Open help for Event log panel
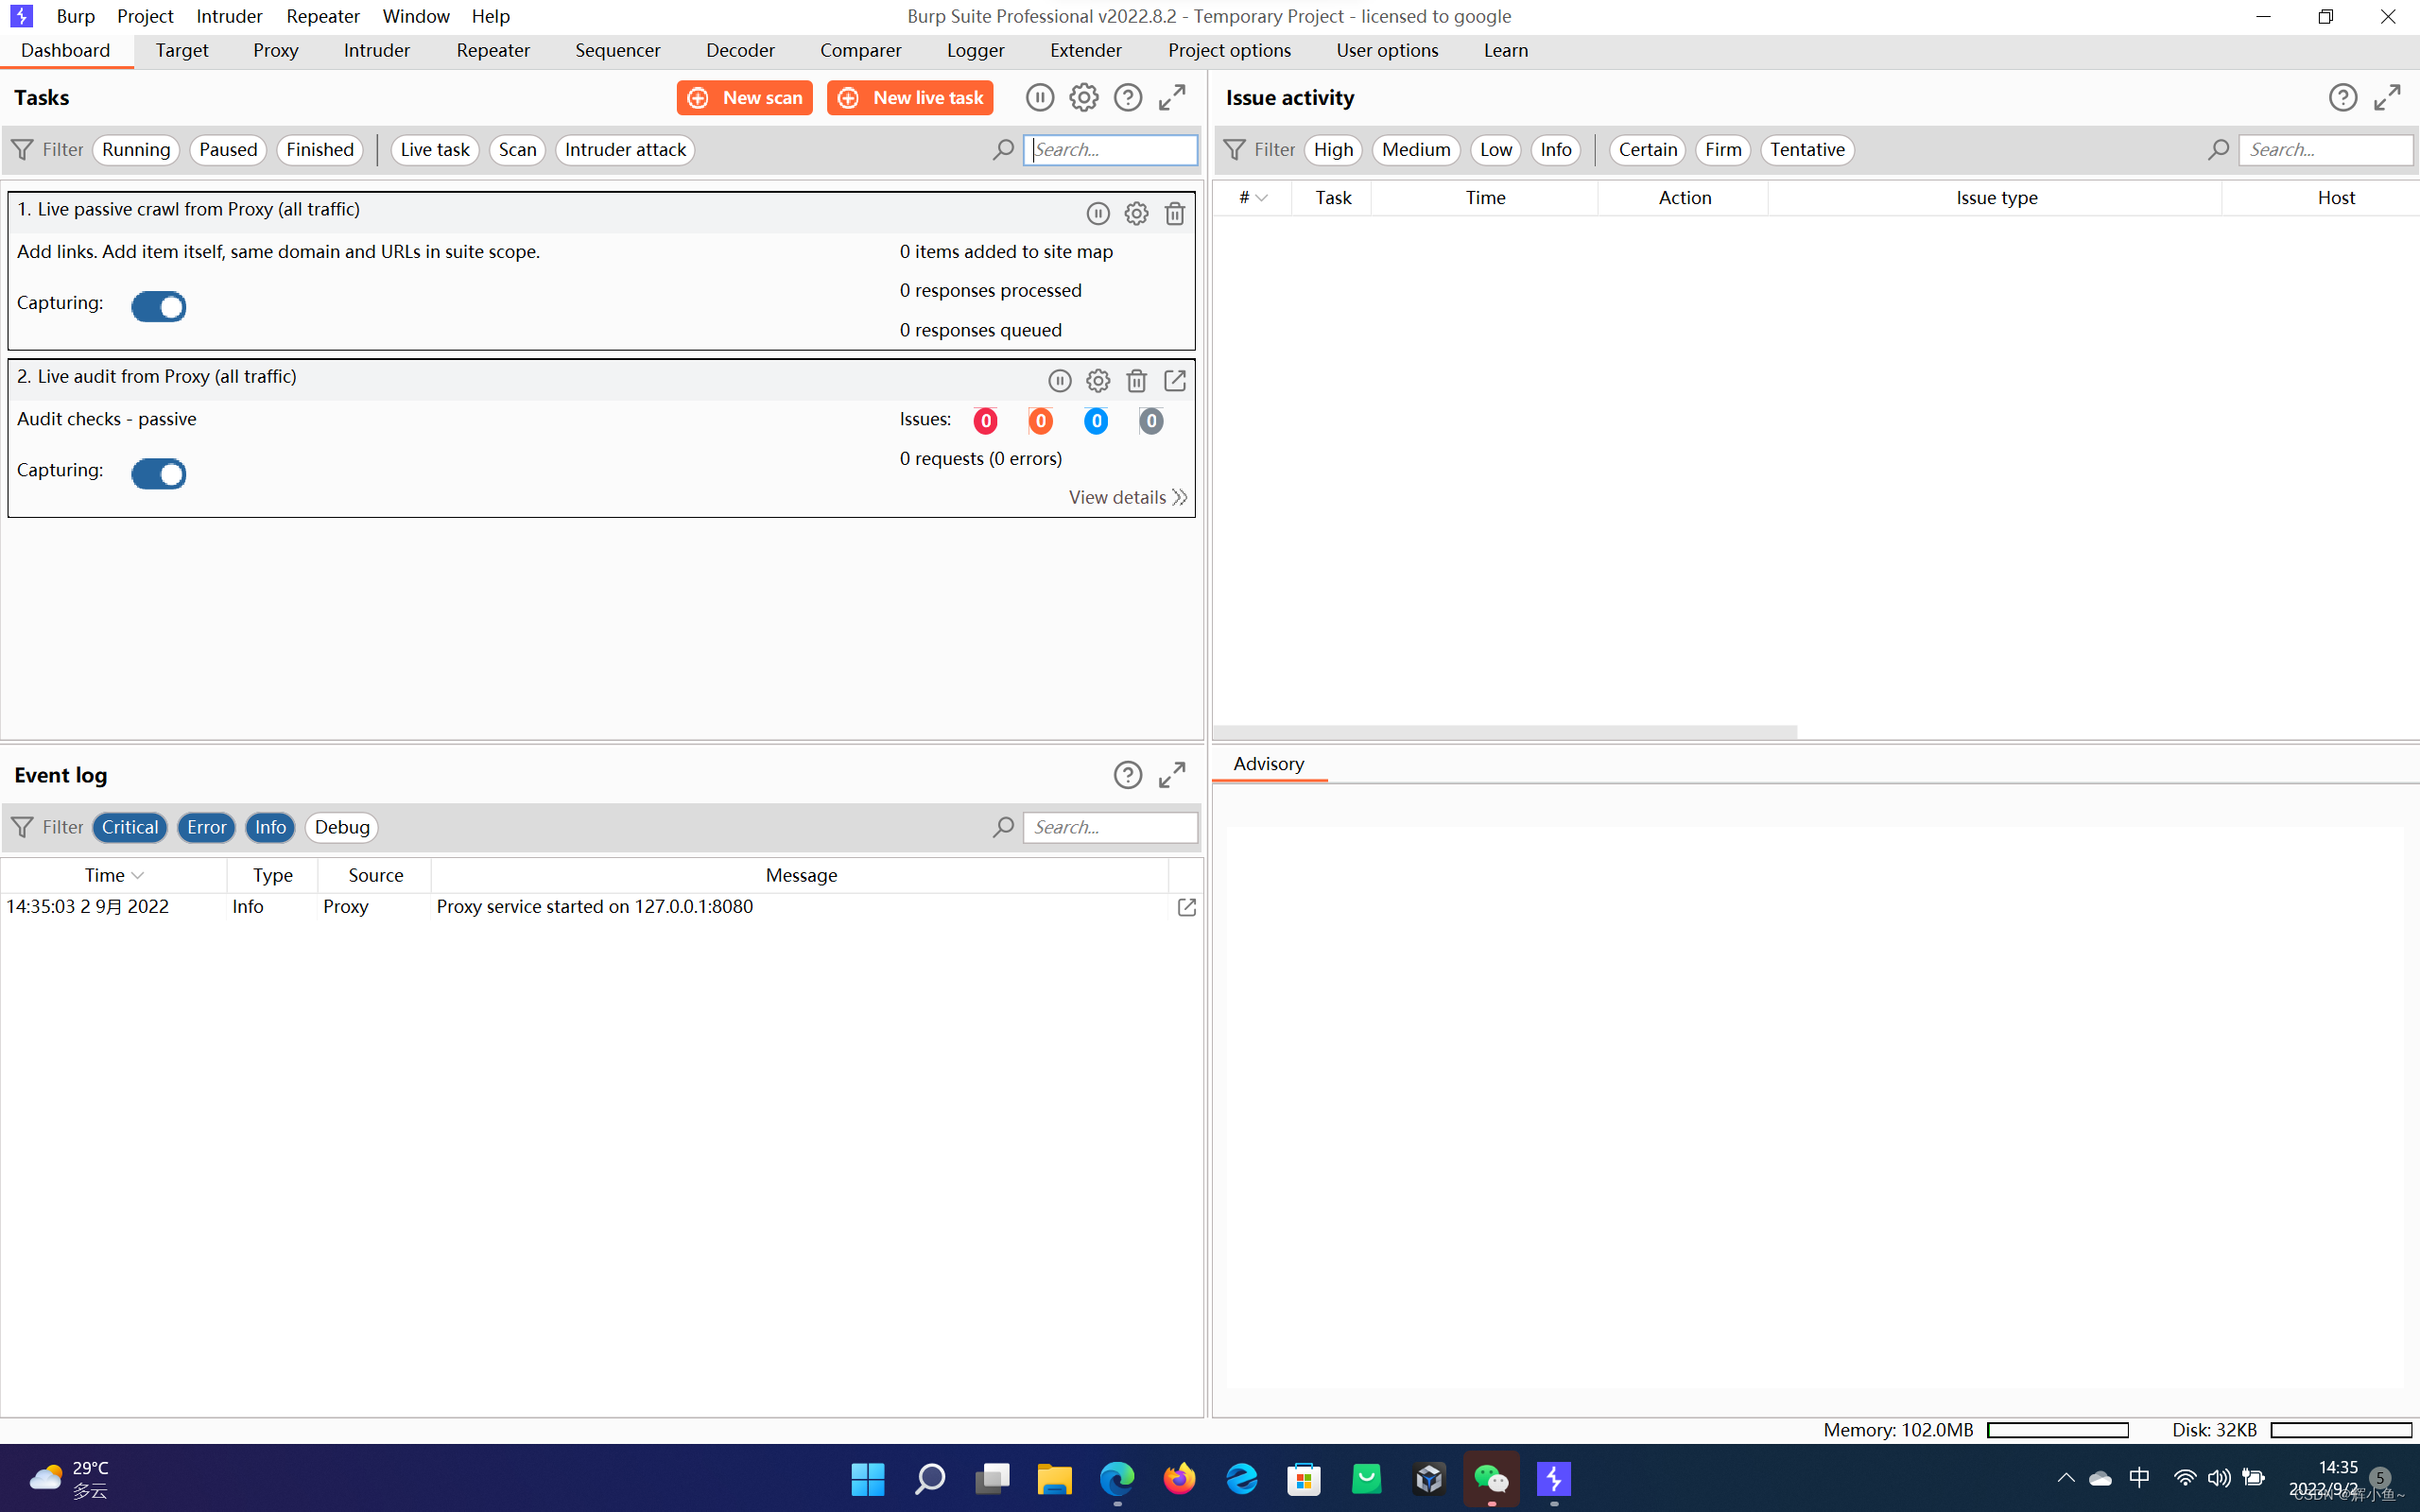Image resolution: width=2420 pixels, height=1512 pixels. 1127,775
